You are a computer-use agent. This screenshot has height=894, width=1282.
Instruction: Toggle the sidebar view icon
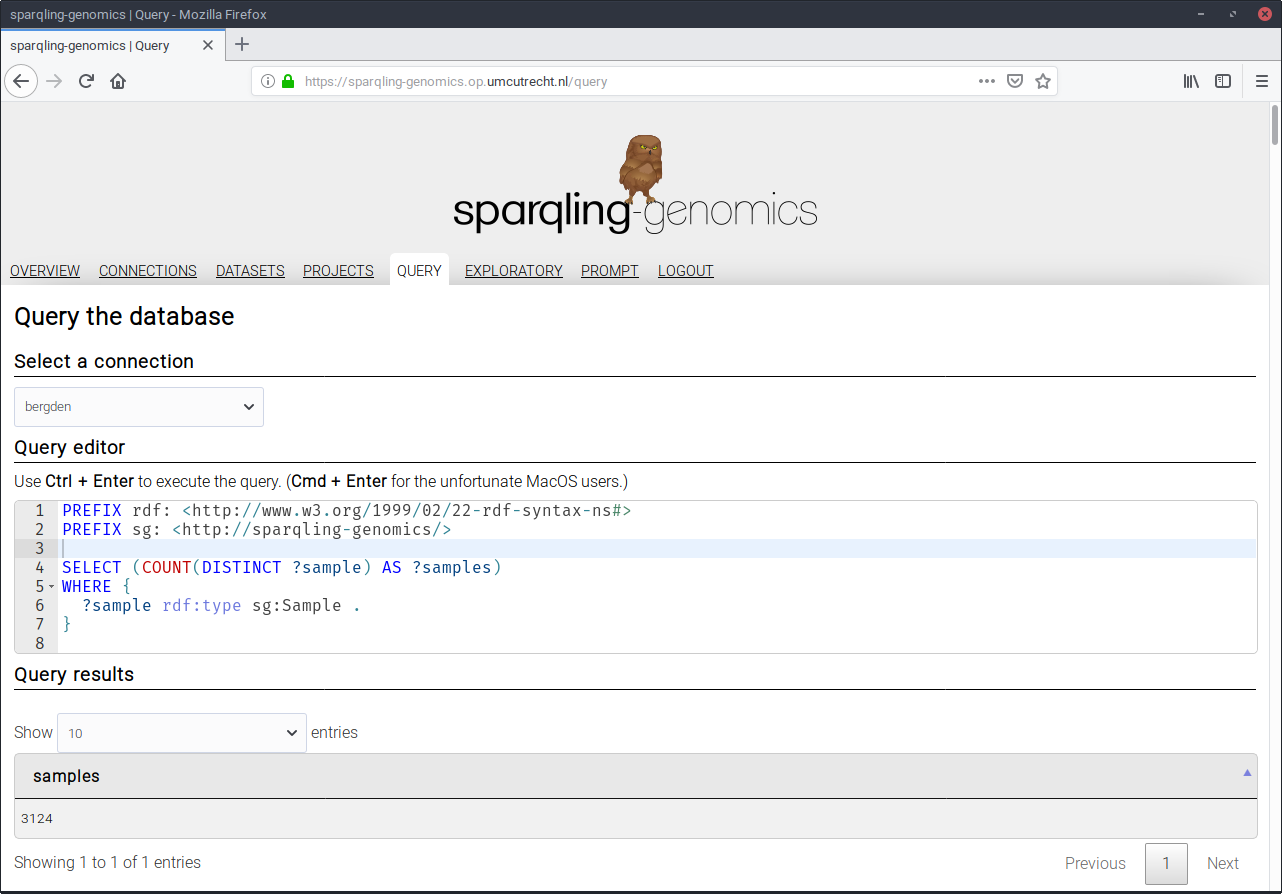pyautogui.click(x=1223, y=81)
